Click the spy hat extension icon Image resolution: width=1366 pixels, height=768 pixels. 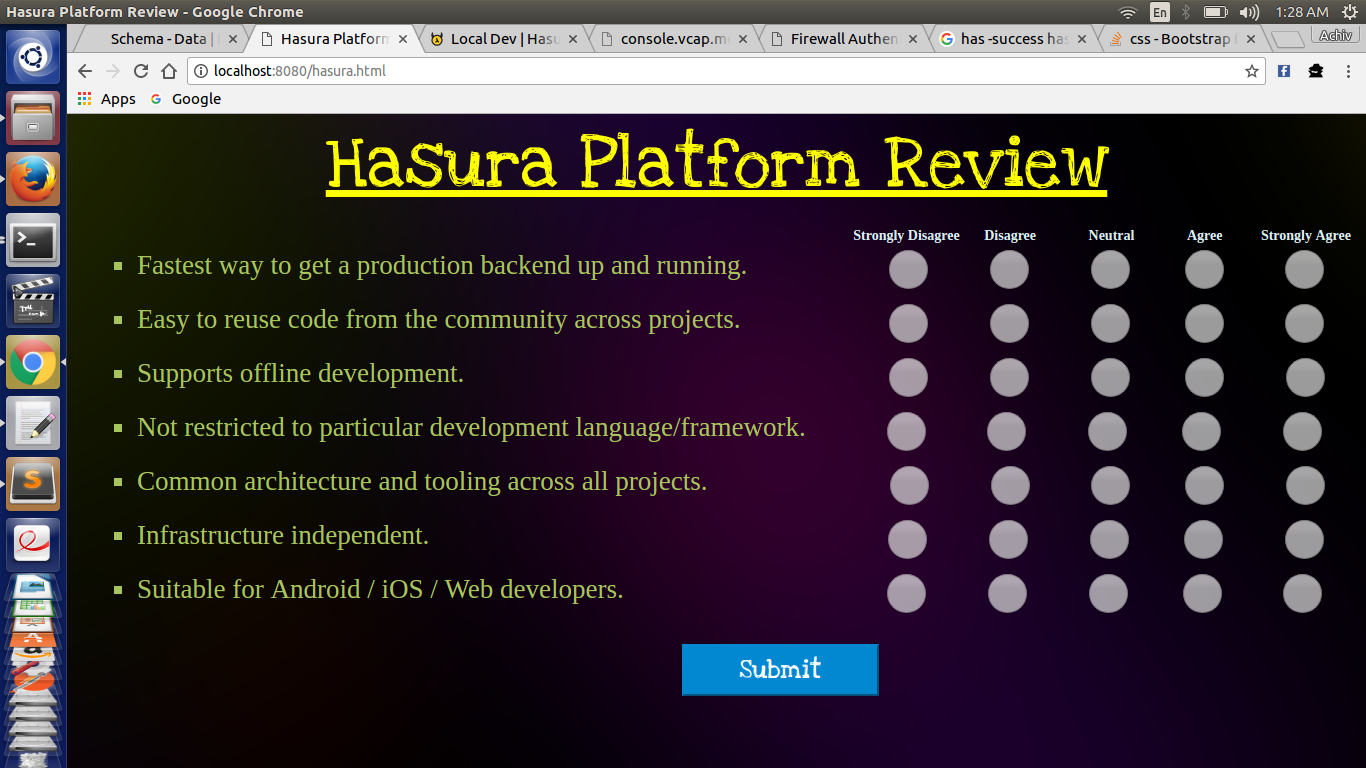(1316, 71)
